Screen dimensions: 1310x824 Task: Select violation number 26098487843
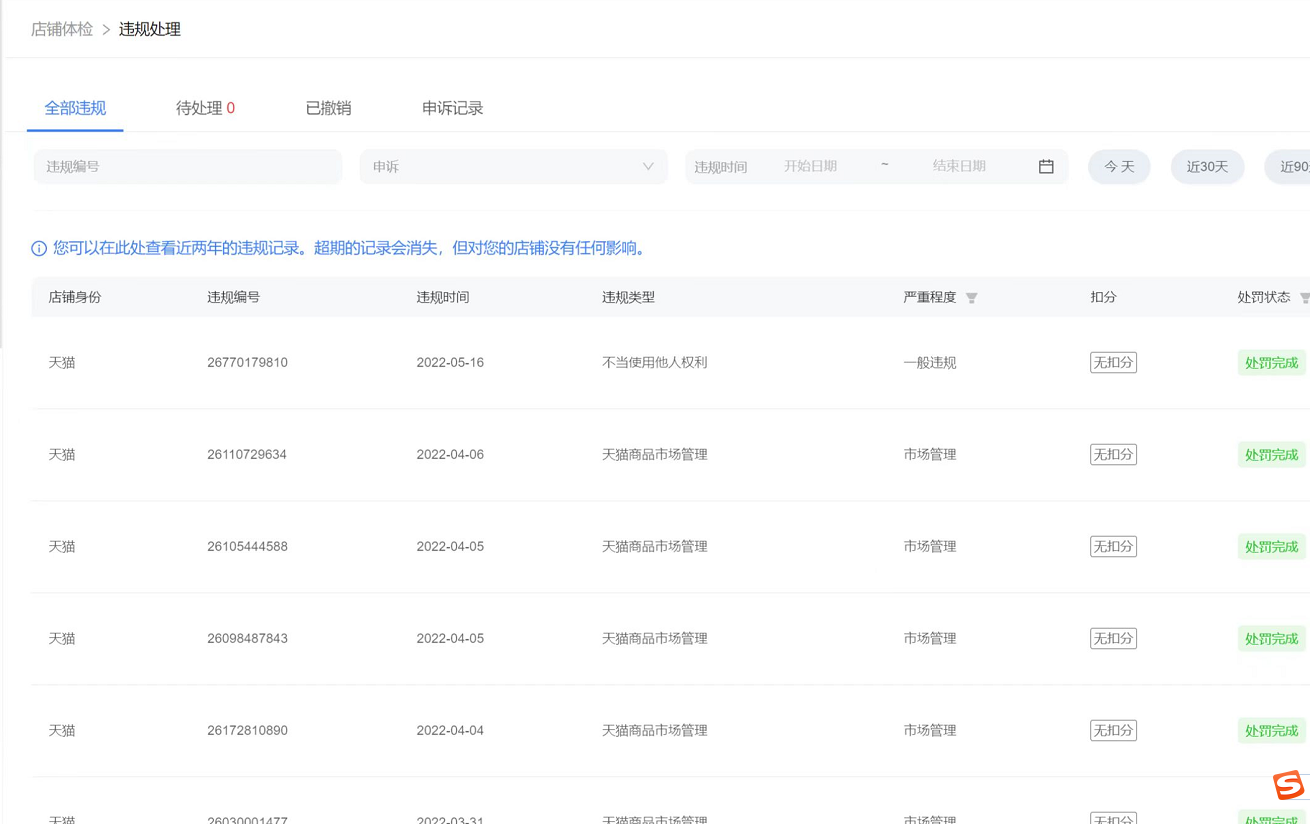(x=247, y=639)
